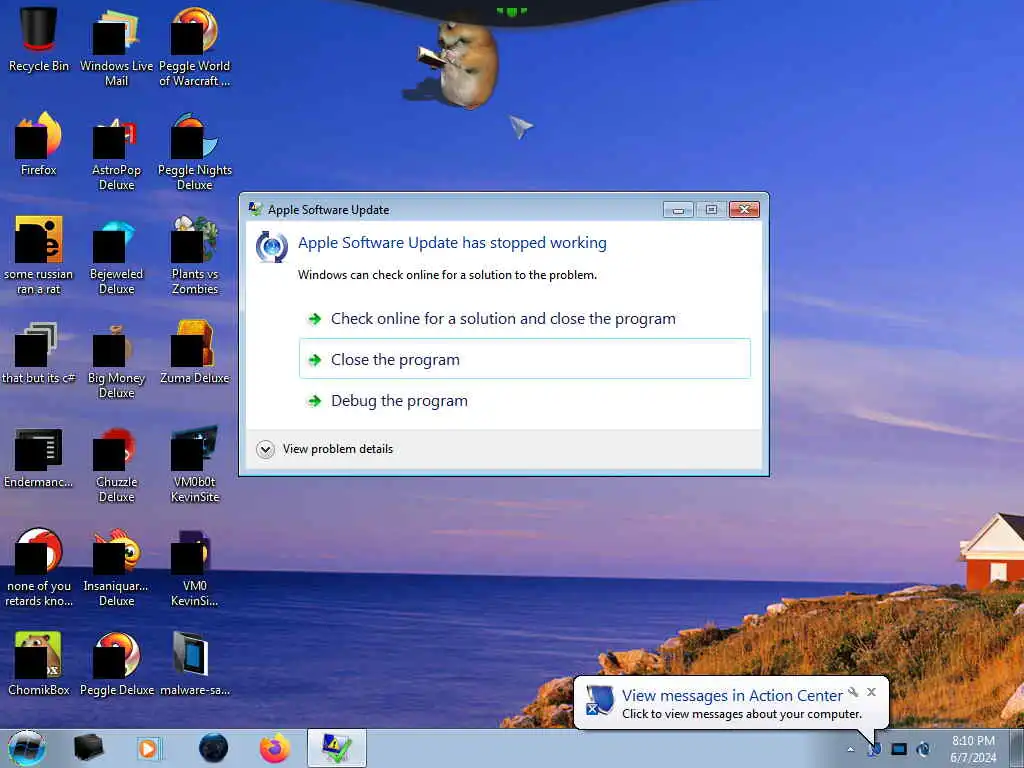Click 'Apple Software Update has stopped working' heading
The image size is (1024, 768).
(x=452, y=243)
